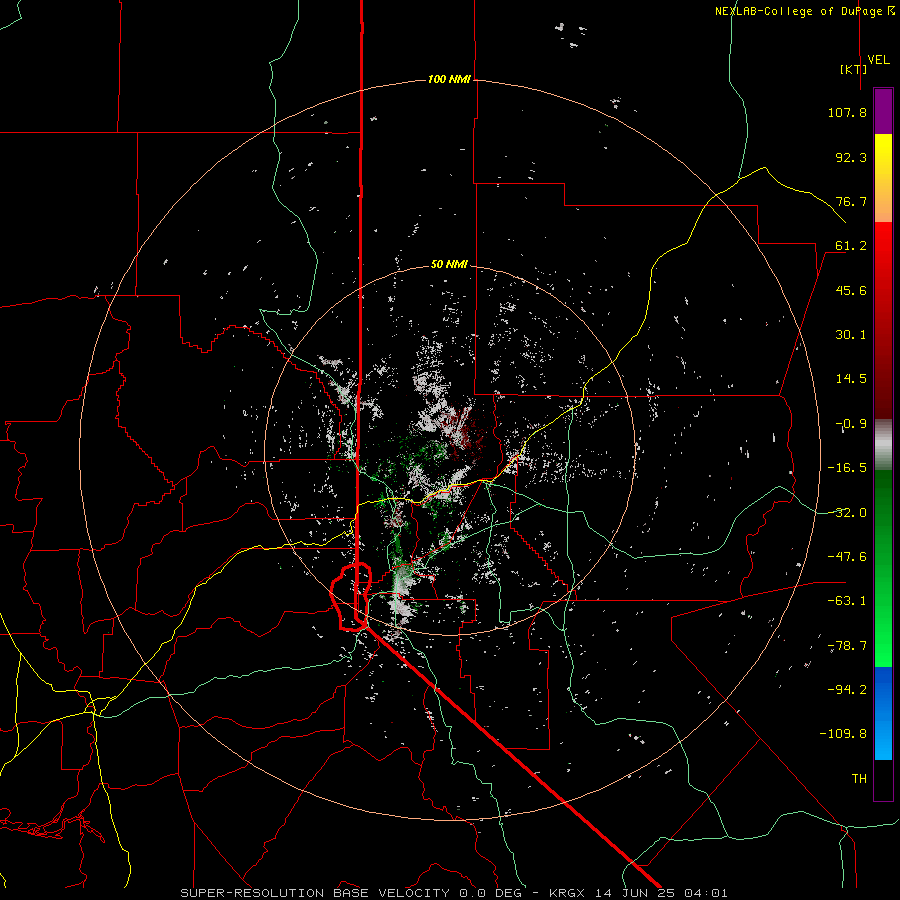900x900 pixels.
Task: Click the -109.8 velocity scale value
Action: 843,734
